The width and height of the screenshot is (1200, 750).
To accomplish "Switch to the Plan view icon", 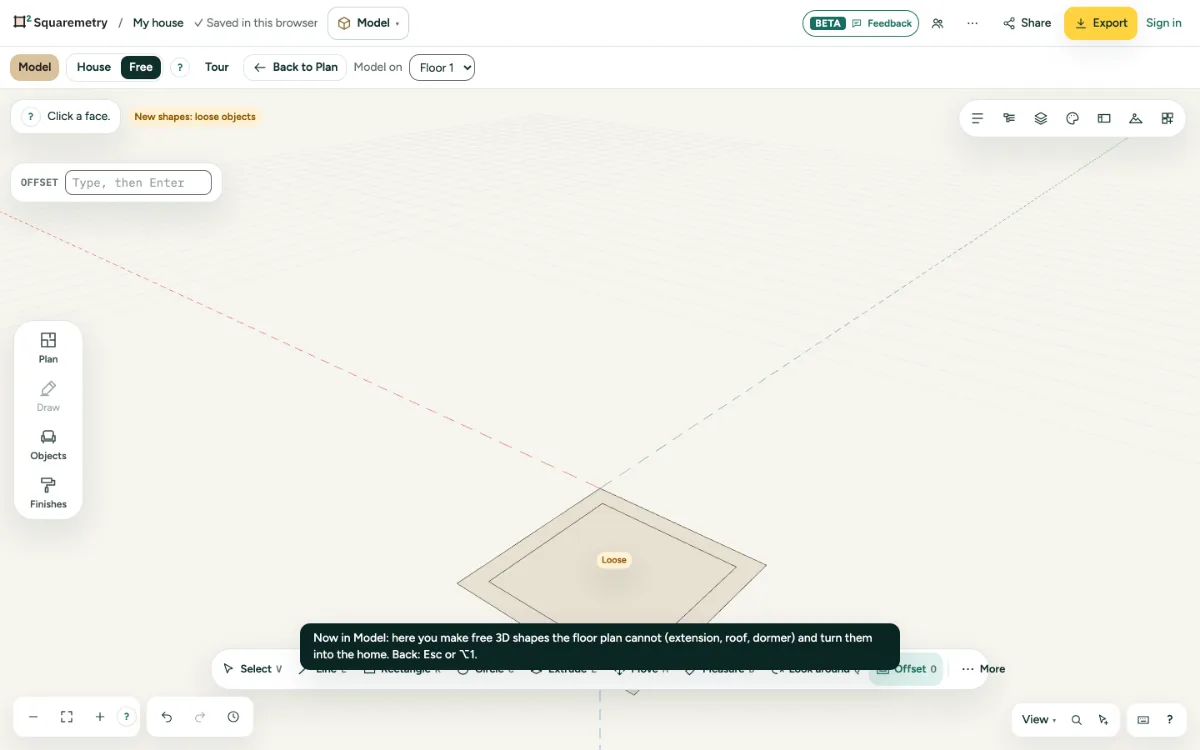I will 48,348.
